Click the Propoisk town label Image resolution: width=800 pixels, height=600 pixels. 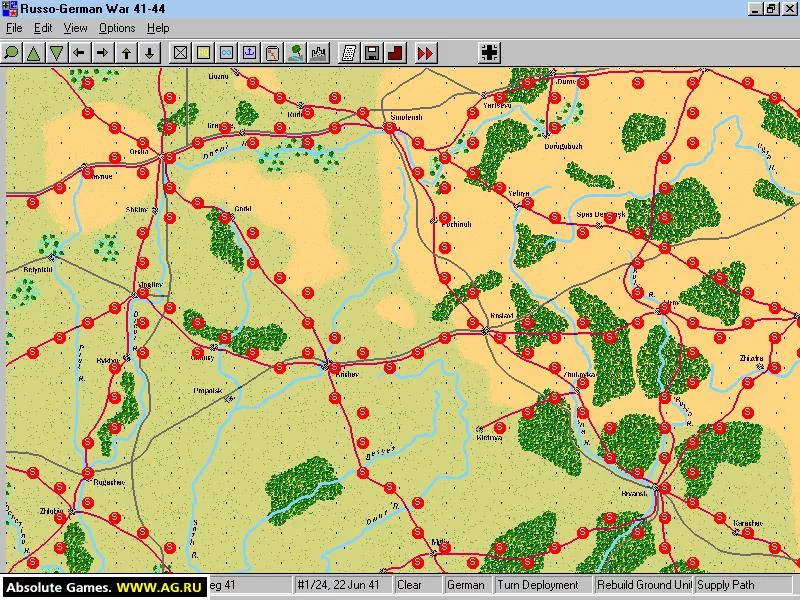click(208, 391)
